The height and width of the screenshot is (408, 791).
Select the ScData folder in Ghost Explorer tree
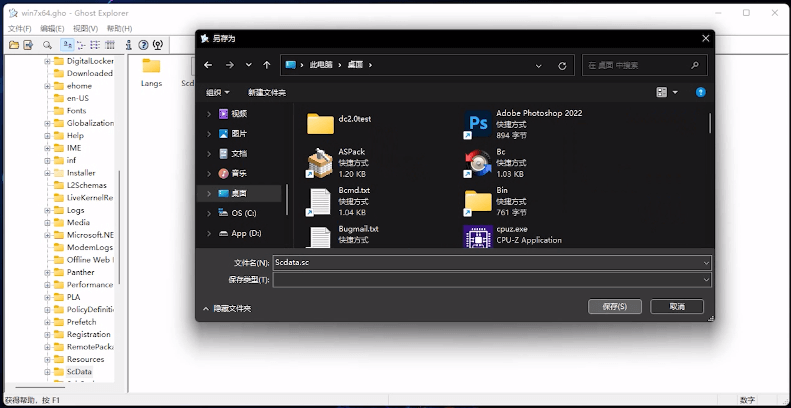pyautogui.click(x=79, y=372)
